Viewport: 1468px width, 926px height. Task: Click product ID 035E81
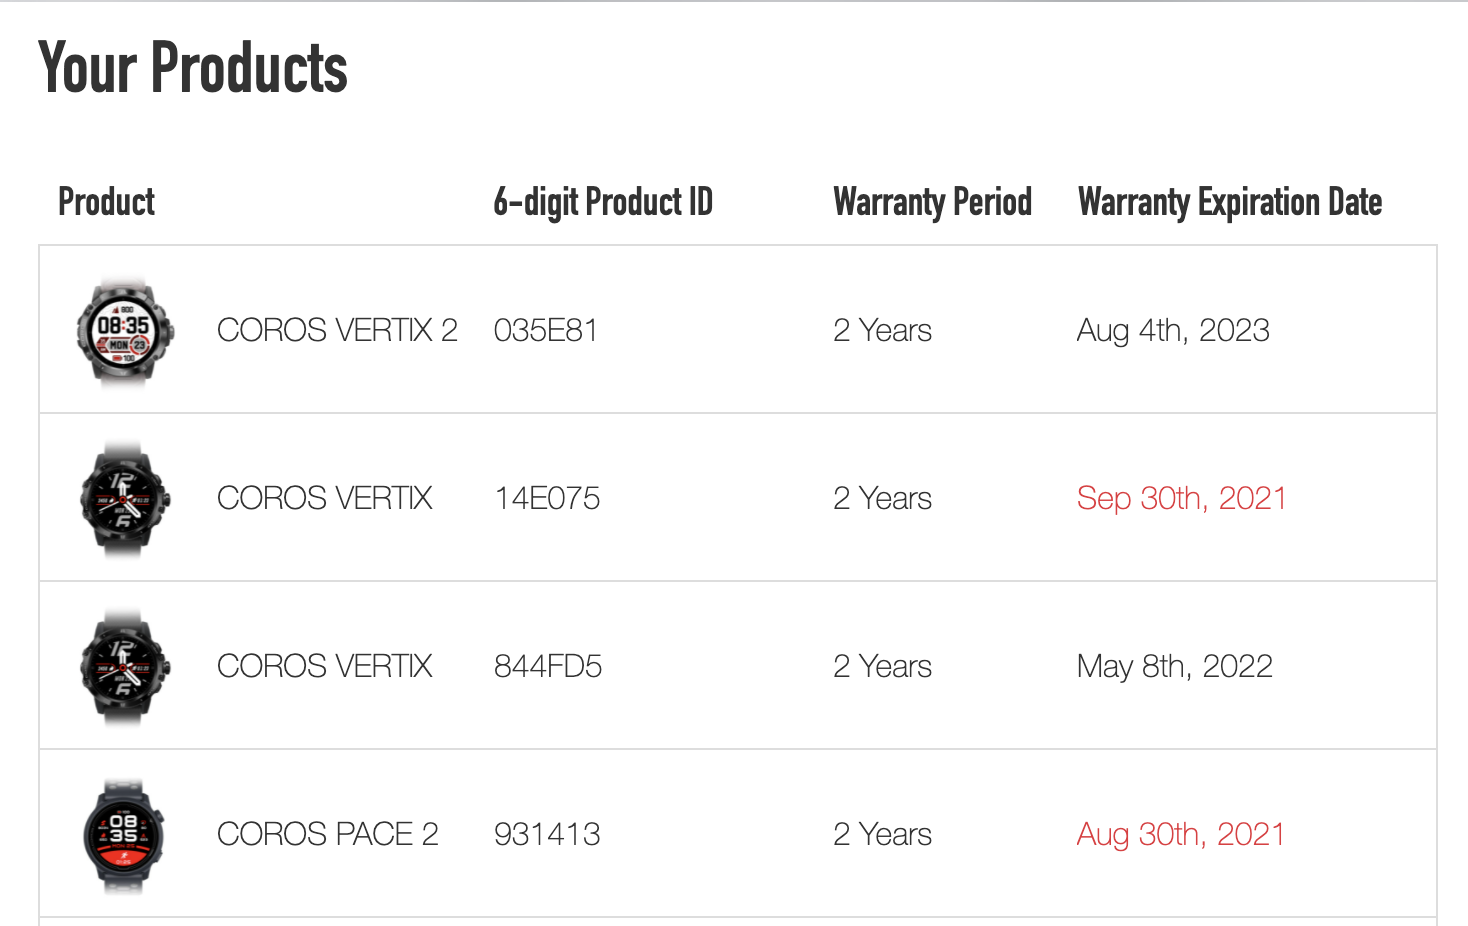pos(546,330)
